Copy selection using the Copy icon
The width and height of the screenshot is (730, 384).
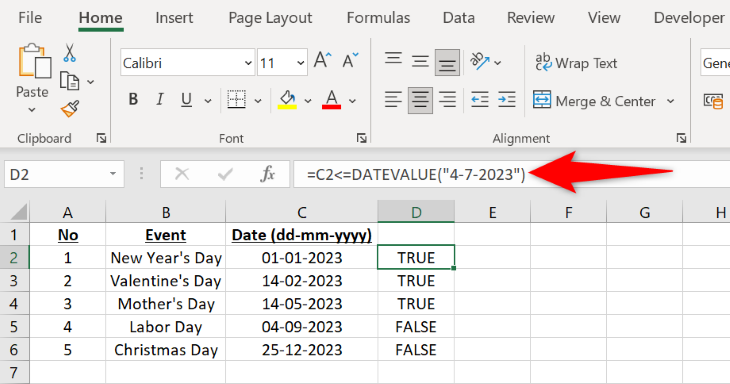[70, 81]
